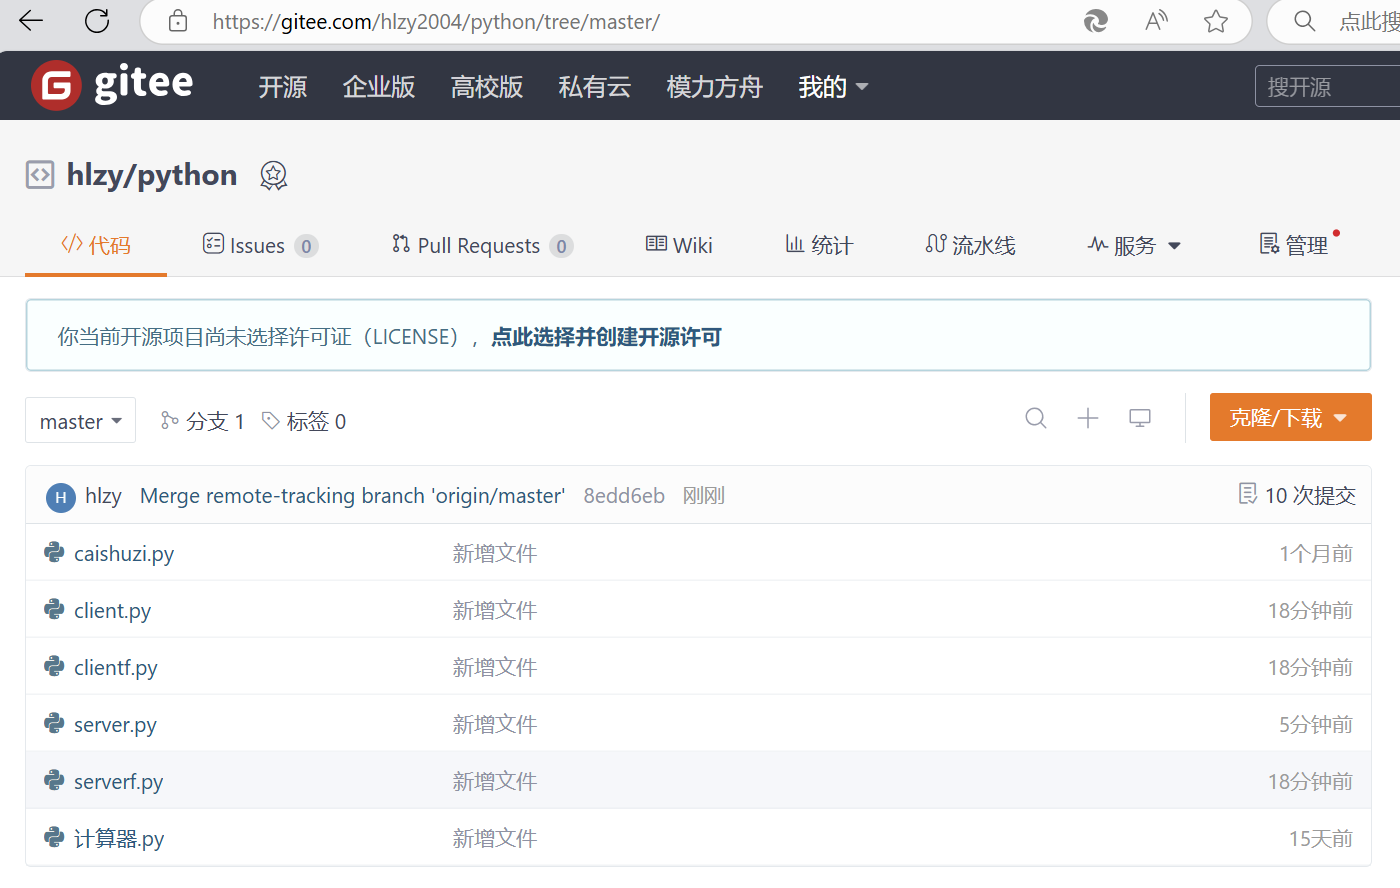Open the hlzy/python repository title link

click(152, 175)
